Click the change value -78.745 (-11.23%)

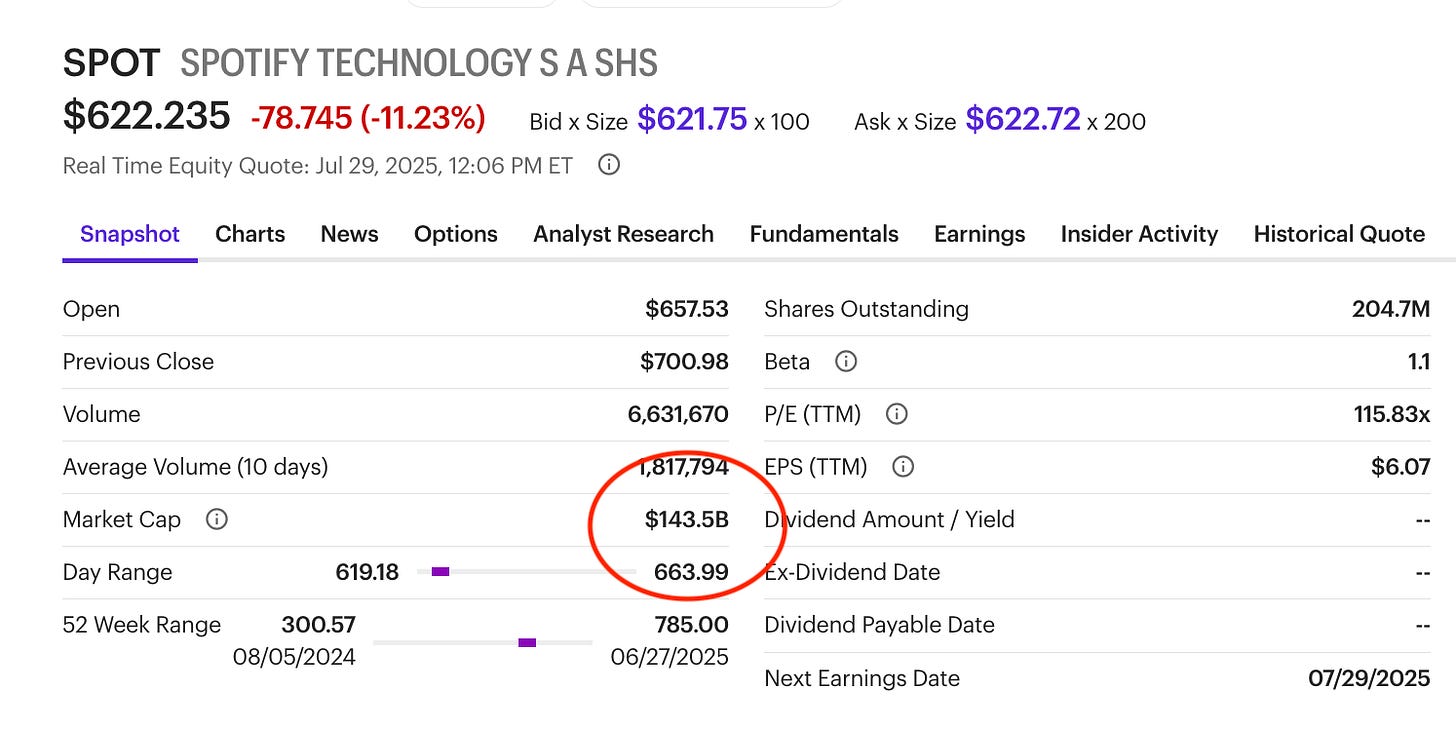coord(368,118)
